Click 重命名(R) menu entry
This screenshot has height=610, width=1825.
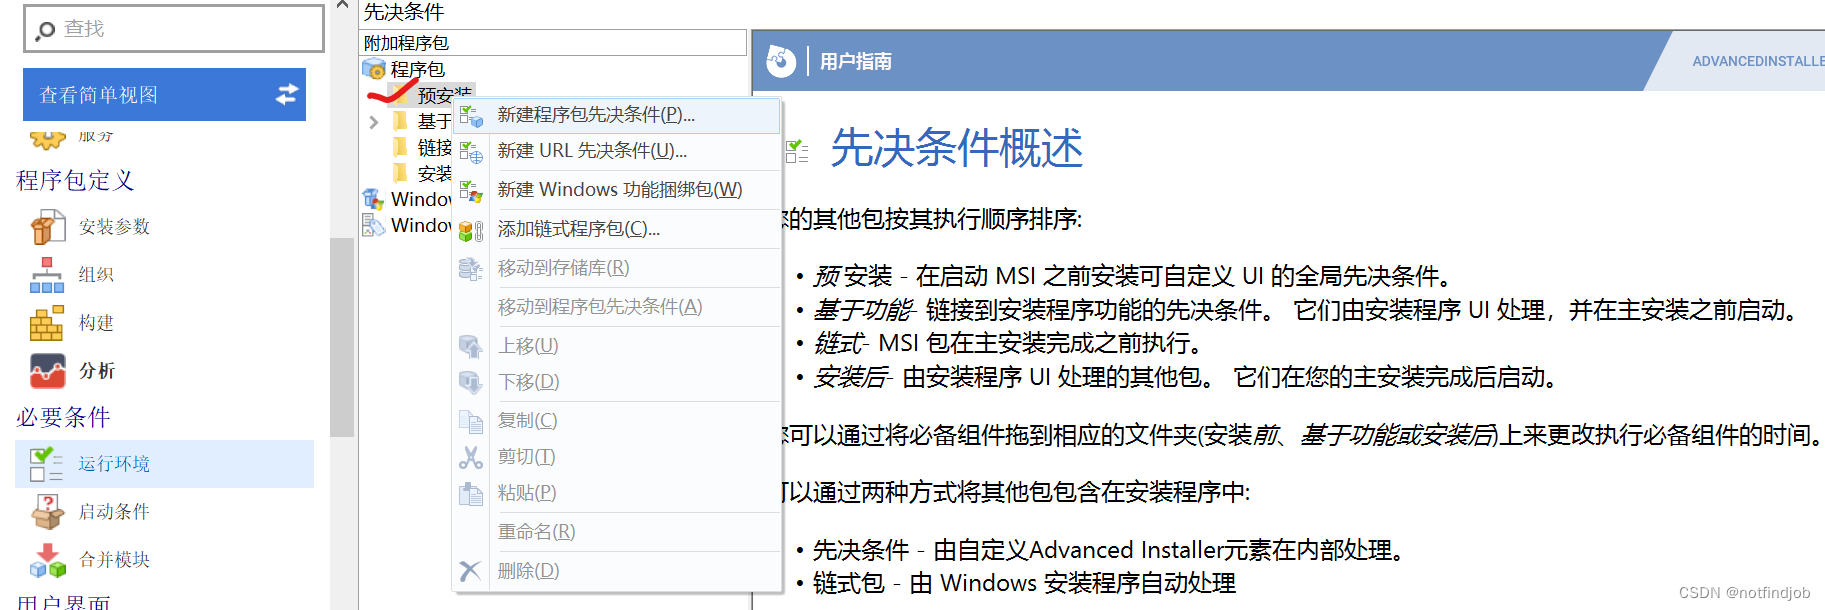(617, 532)
